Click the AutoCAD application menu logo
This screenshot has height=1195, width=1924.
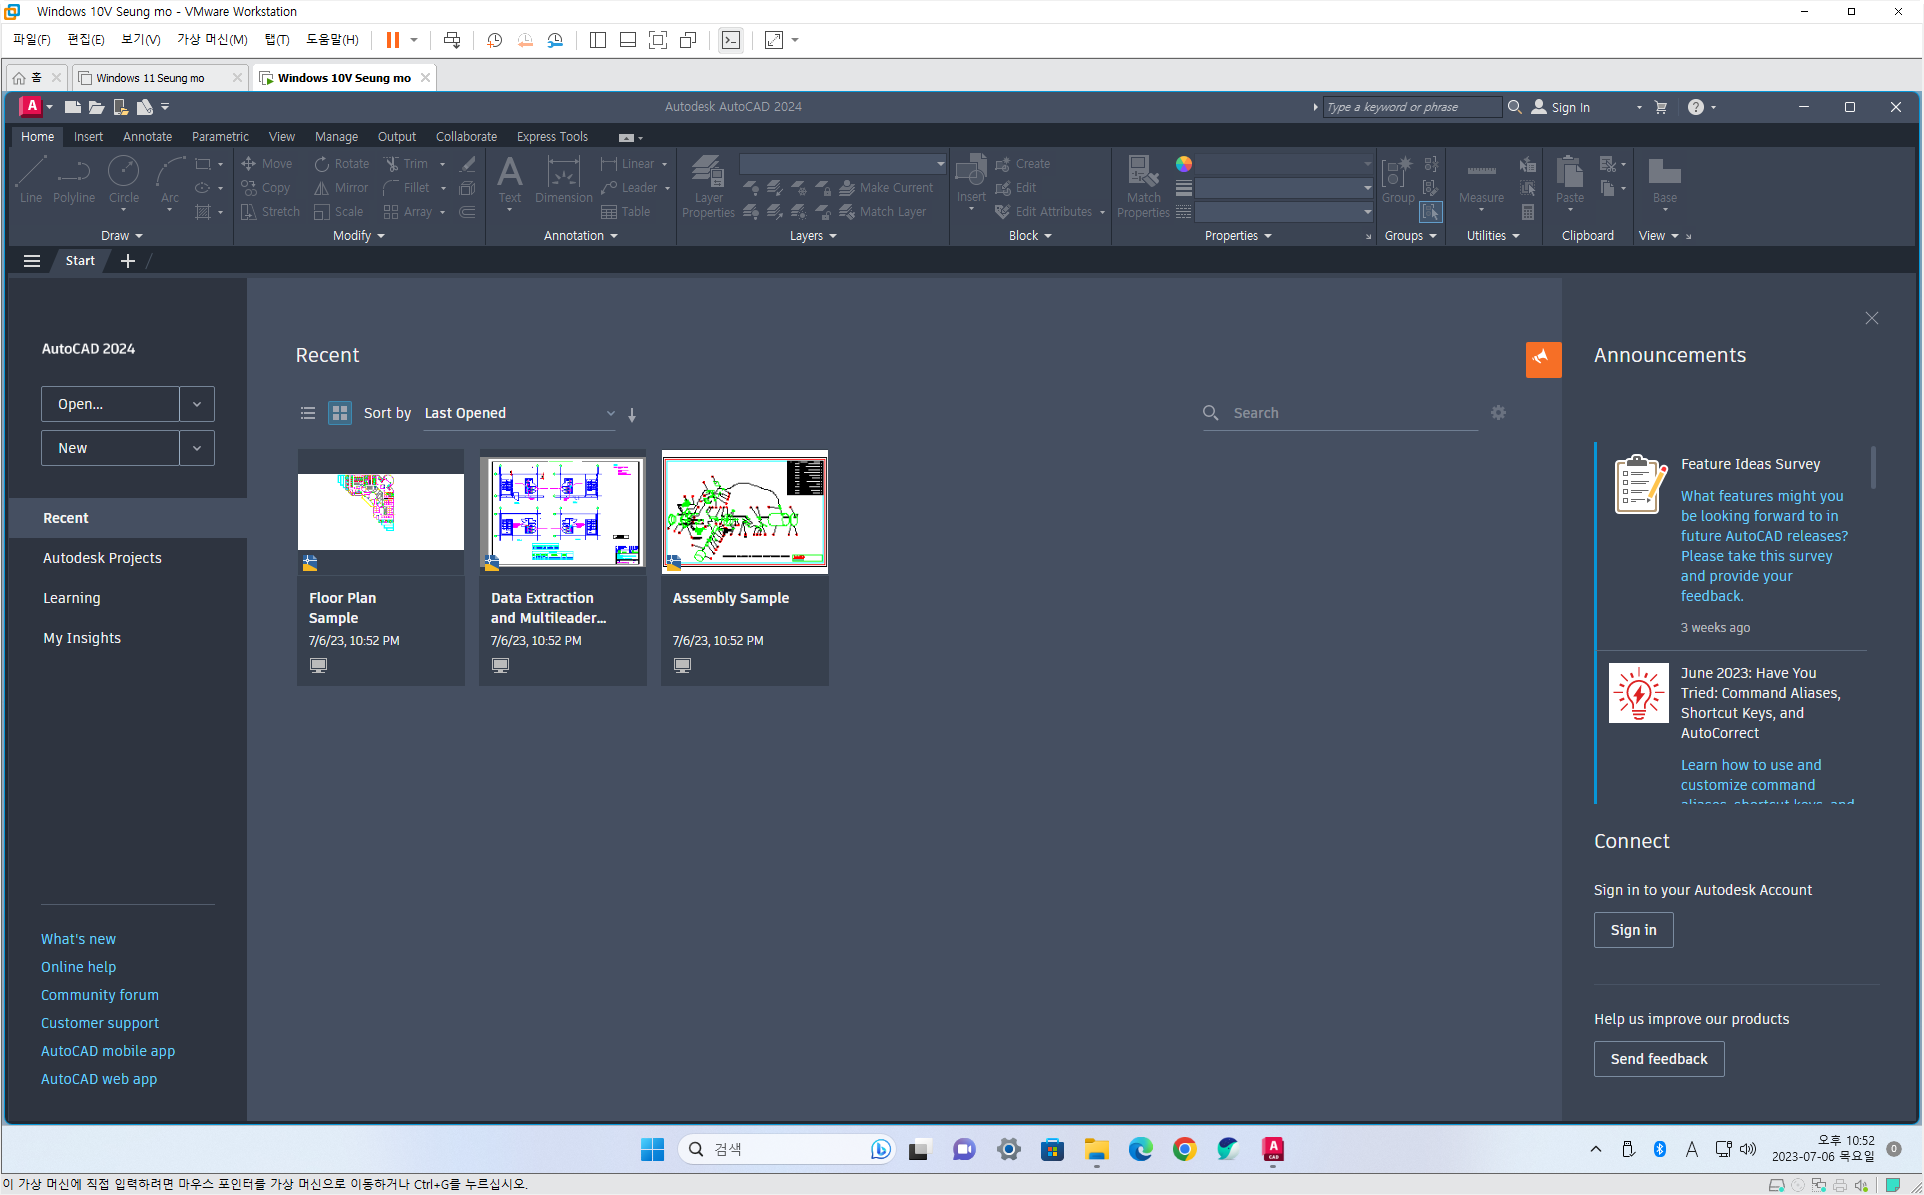pos(32,106)
